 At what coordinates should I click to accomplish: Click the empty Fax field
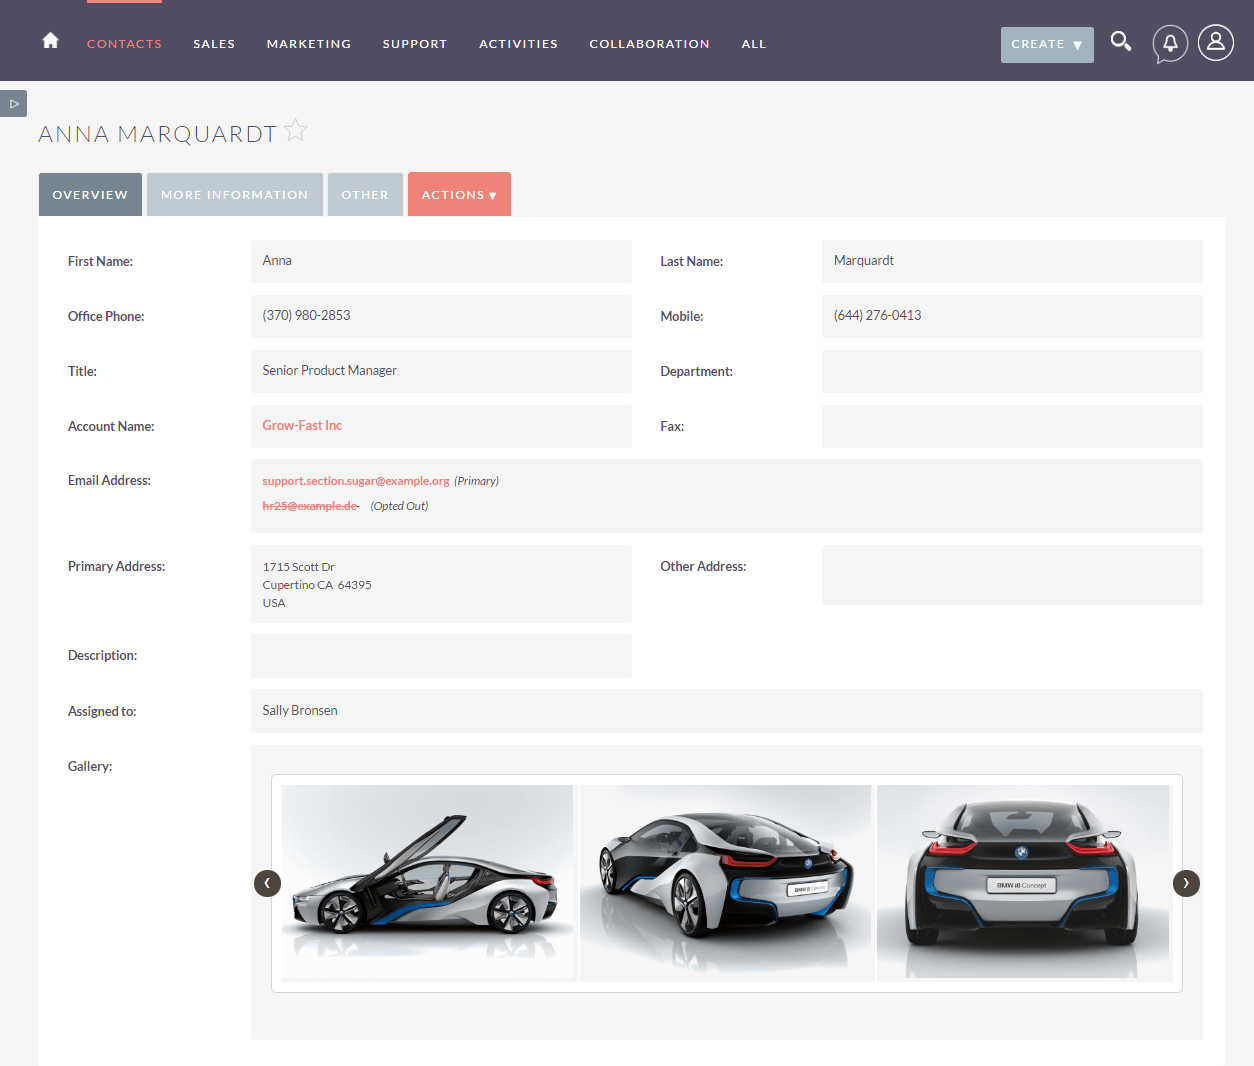click(x=1012, y=426)
